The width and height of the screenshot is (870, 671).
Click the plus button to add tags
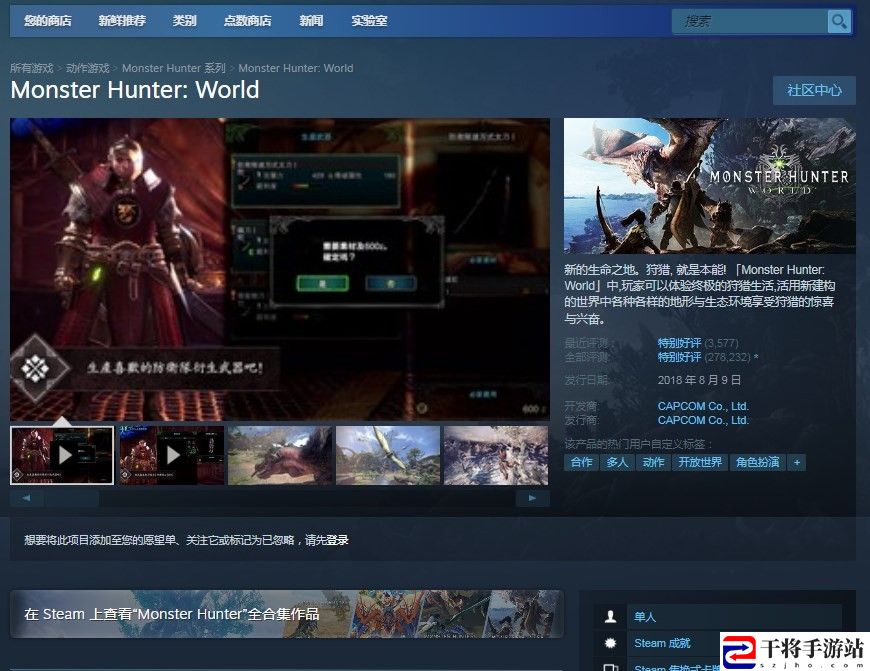click(797, 462)
